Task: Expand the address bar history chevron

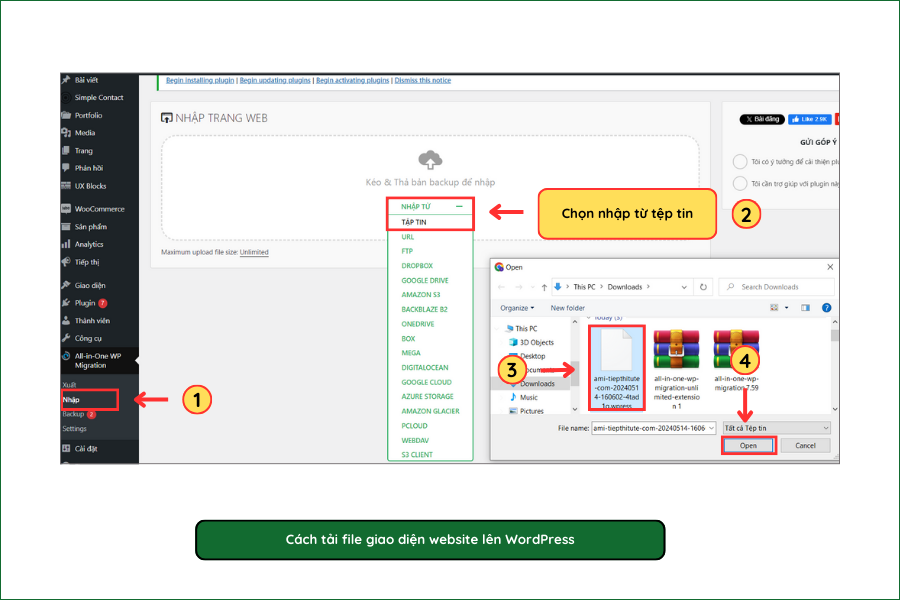Action: 684,287
